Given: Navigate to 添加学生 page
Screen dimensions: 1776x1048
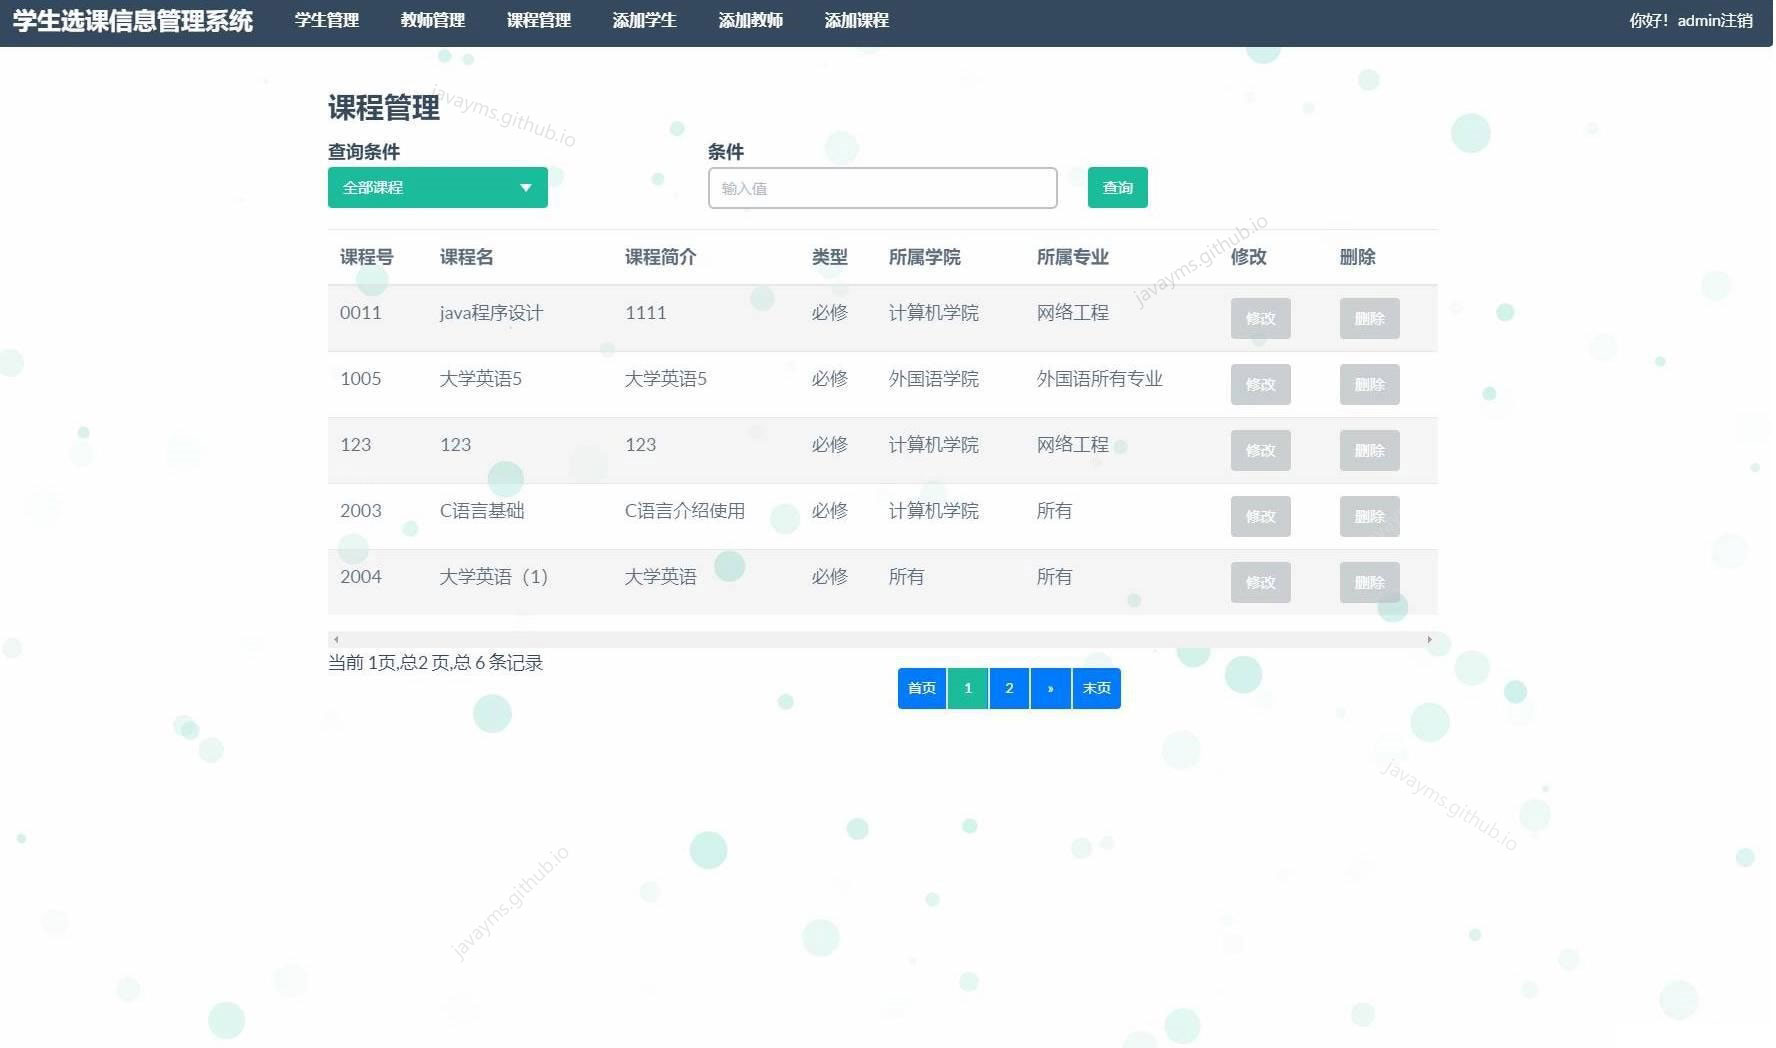Looking at the screenshot, I should (644, 20).
